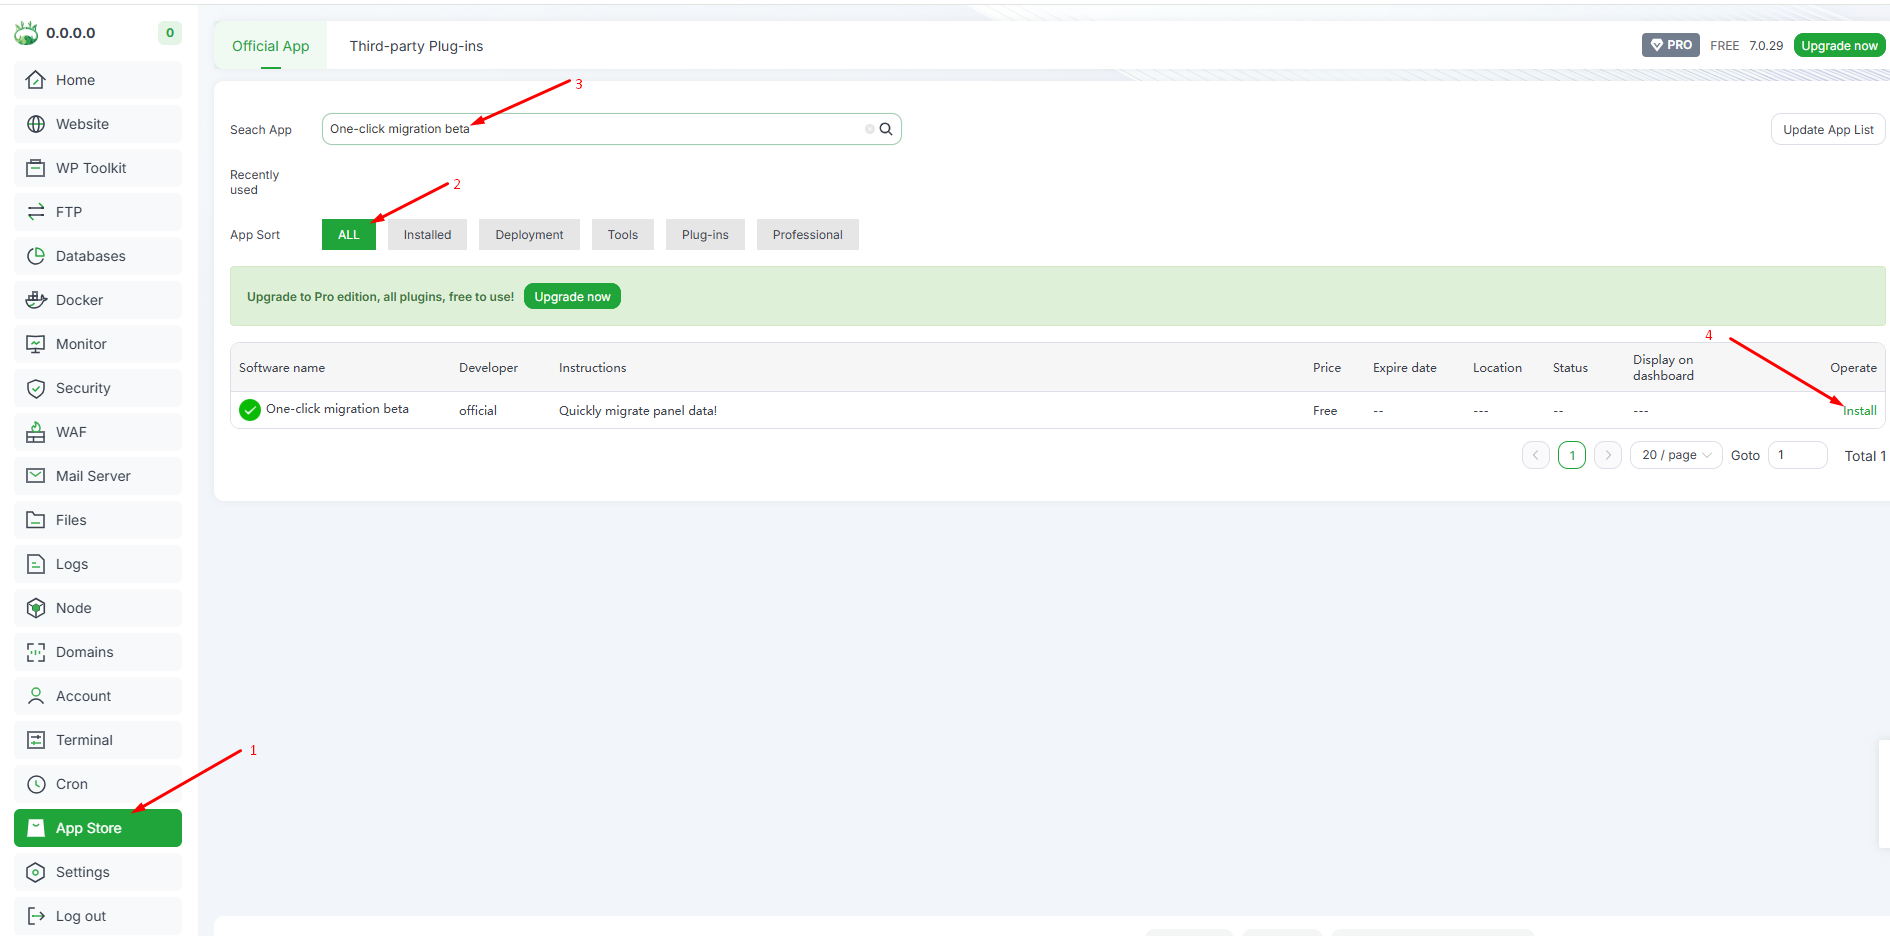Open the Terminal page
Image resolution: width=1890 pixels, height=936 pixels.
point(84,740)
